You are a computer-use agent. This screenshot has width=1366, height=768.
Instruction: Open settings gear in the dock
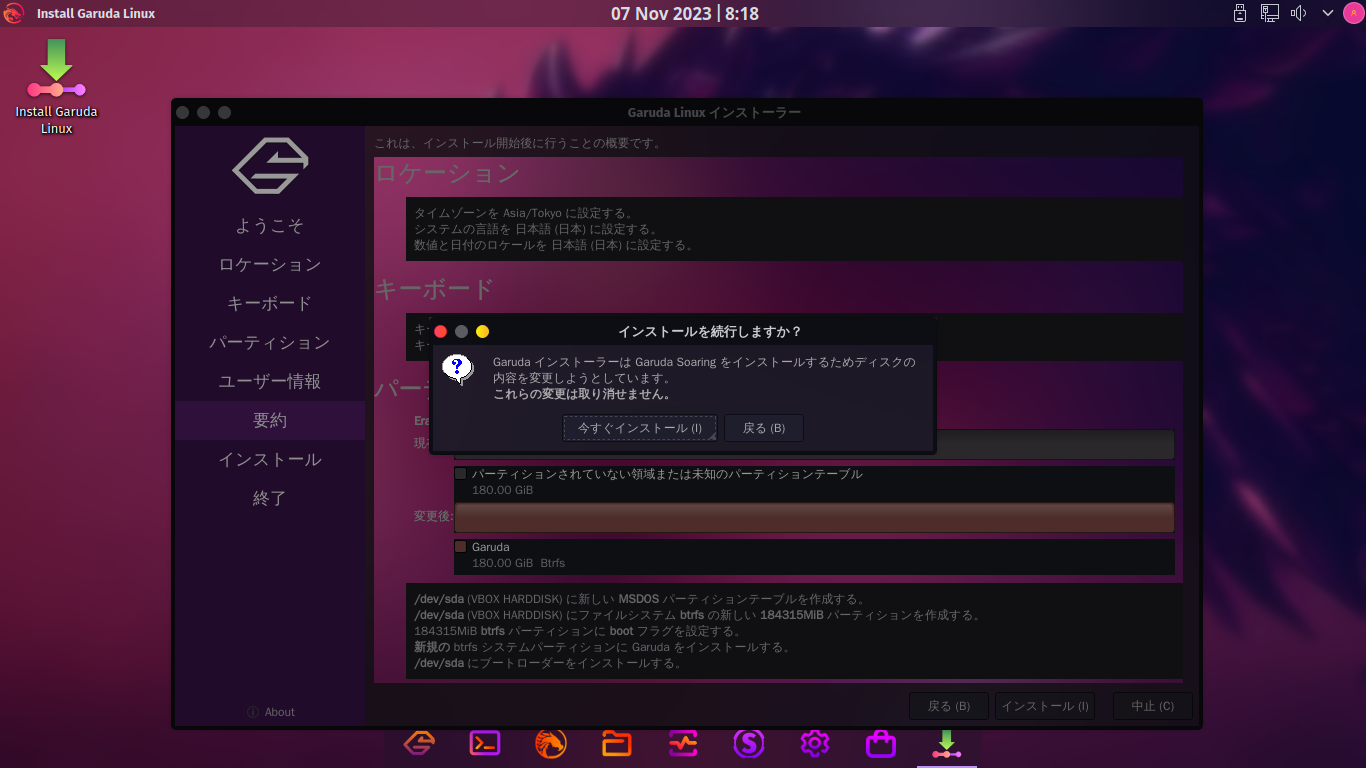(815, 743)
